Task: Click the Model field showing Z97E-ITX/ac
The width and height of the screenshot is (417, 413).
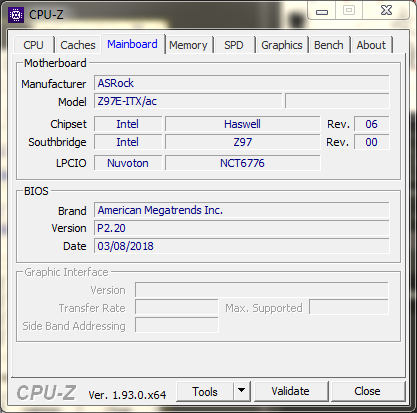Action: (x=188, y=101)
